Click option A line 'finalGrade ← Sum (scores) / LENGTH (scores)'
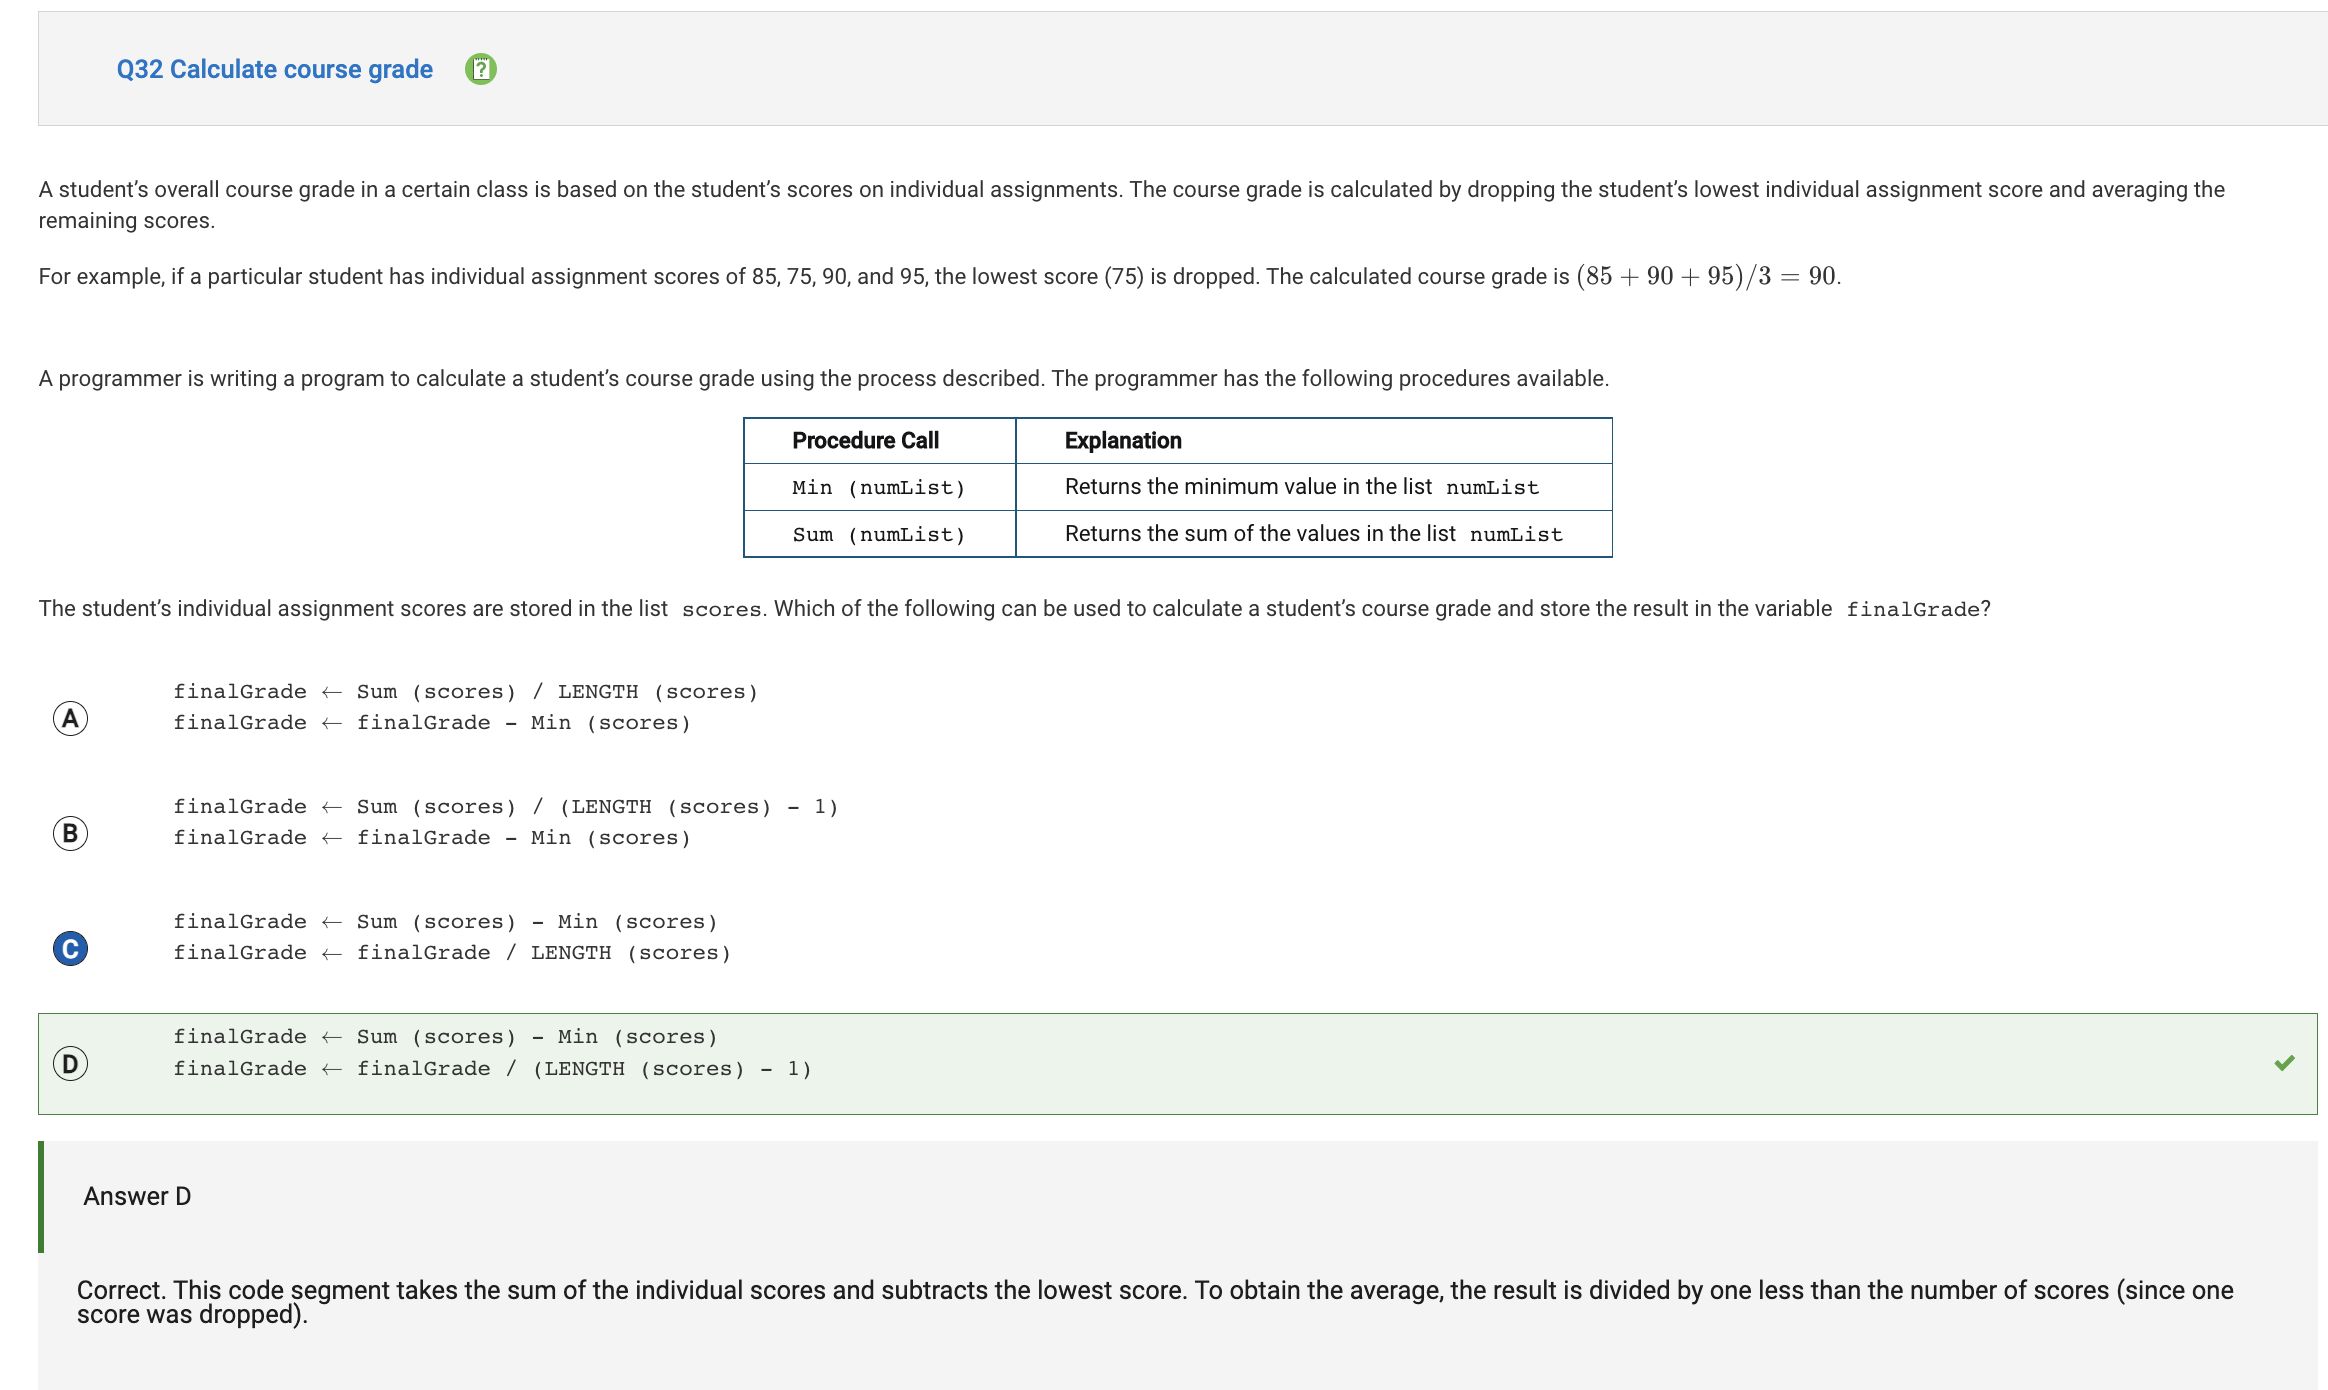The height and width of the screenshot is (1390, 2328). pyautogui.click(x=466, y=692)
